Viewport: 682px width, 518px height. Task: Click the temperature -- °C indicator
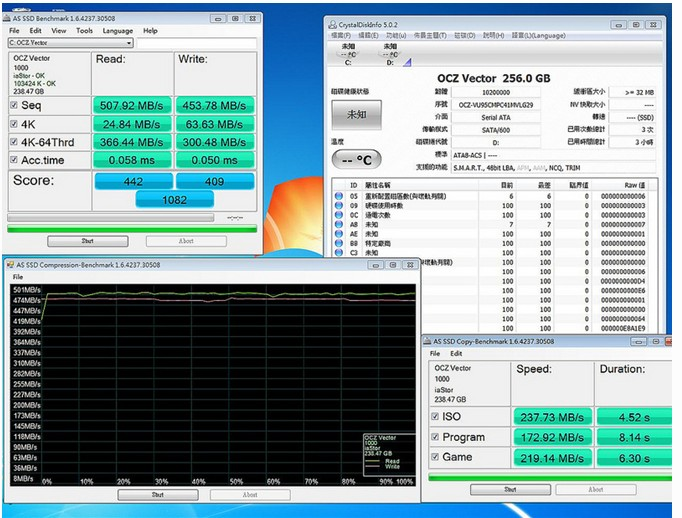[x=356, y=160]
